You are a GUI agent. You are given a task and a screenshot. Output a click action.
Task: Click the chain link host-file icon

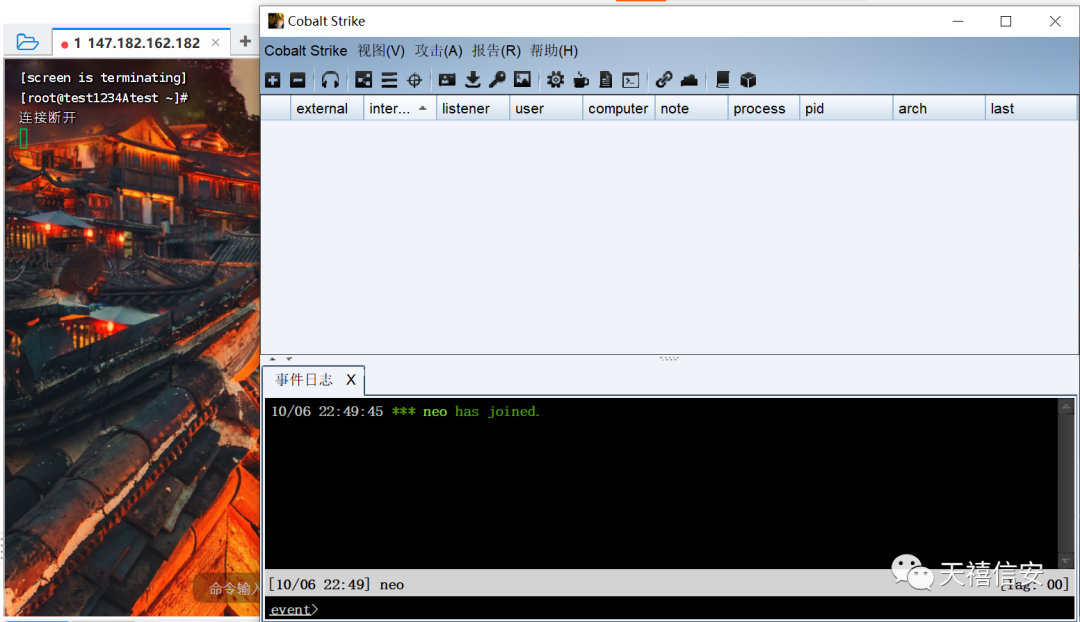663,80
